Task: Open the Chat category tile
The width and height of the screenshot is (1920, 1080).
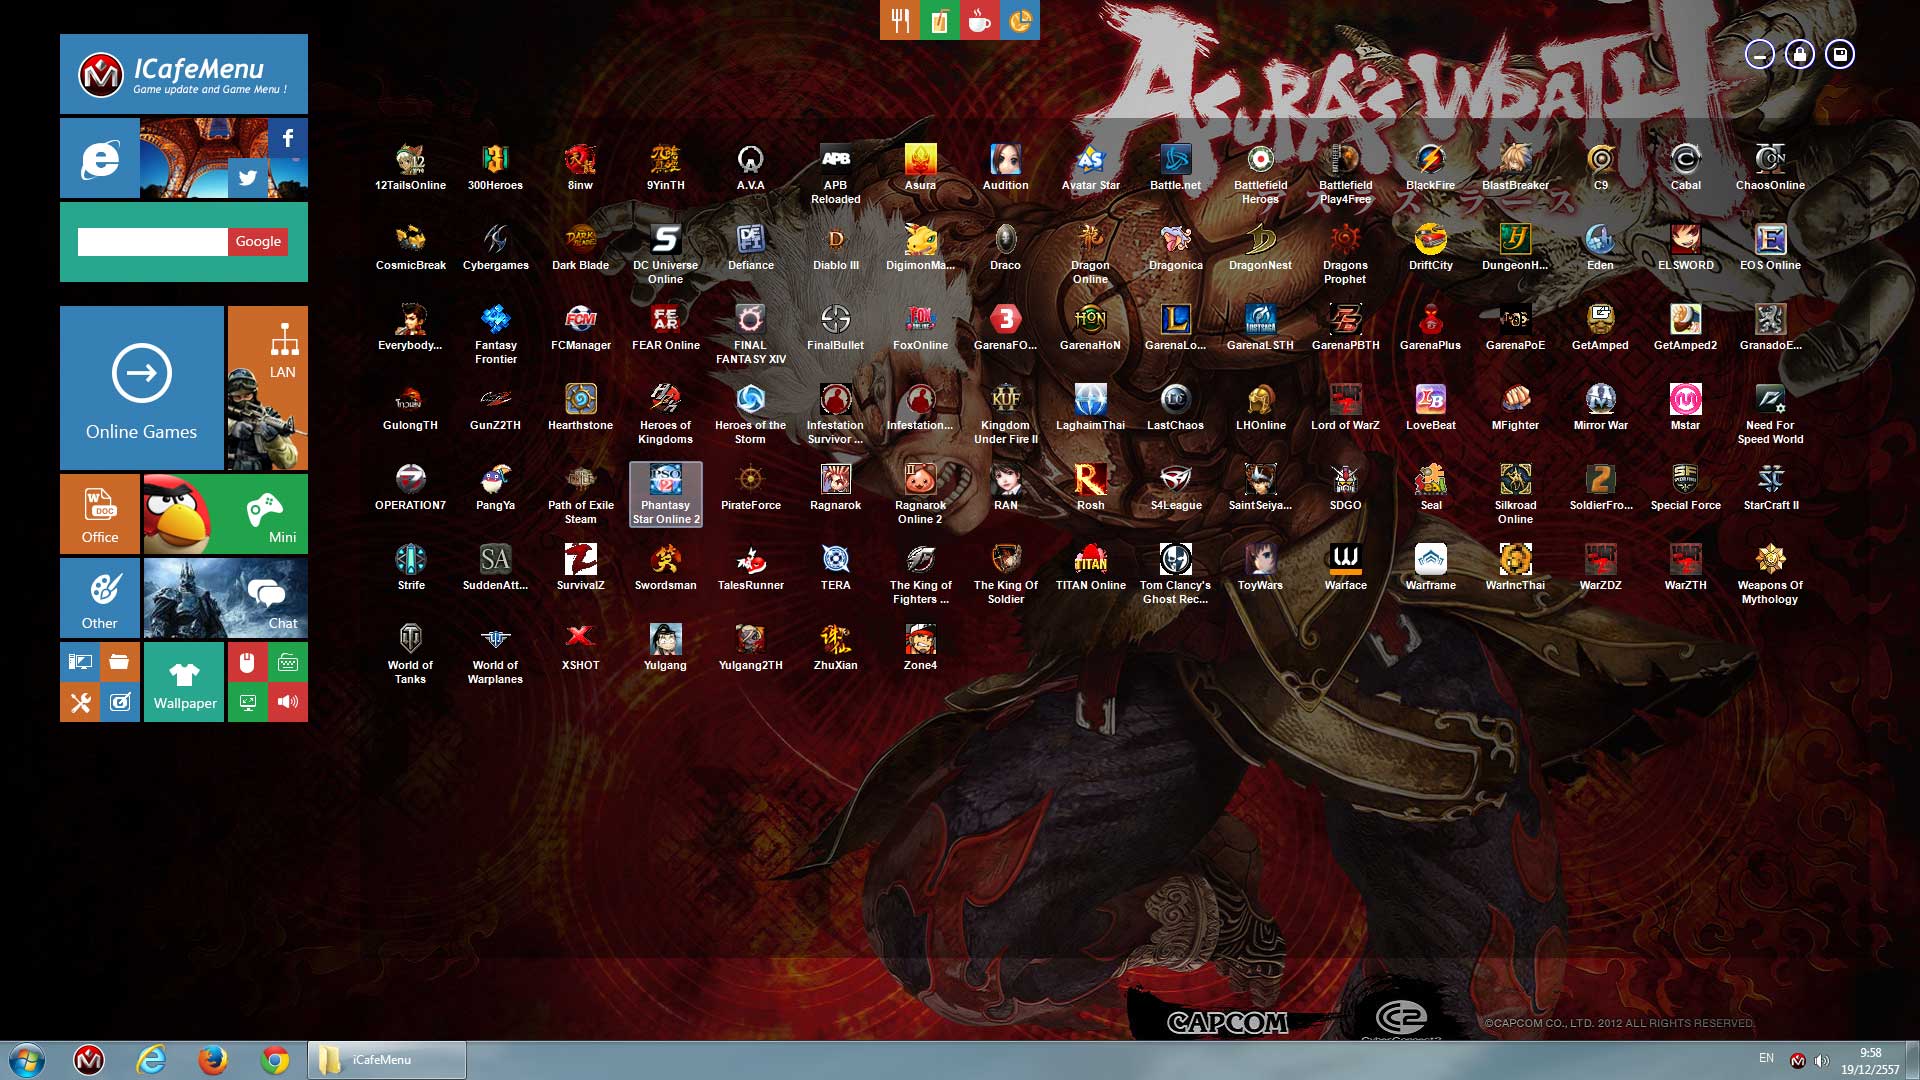Action: coord(226,598)
